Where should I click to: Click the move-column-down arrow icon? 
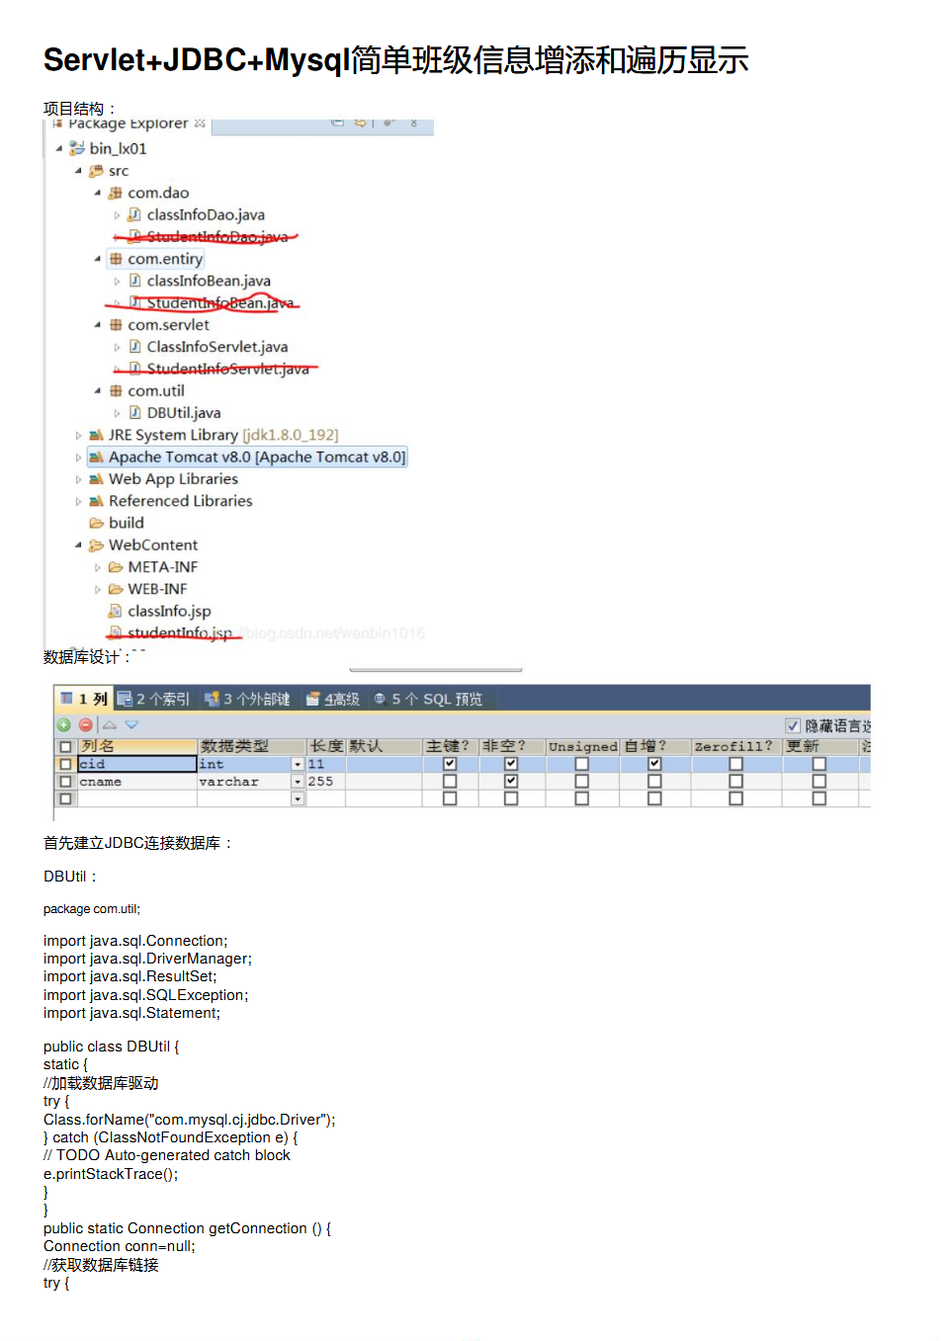tap(132, 725)
